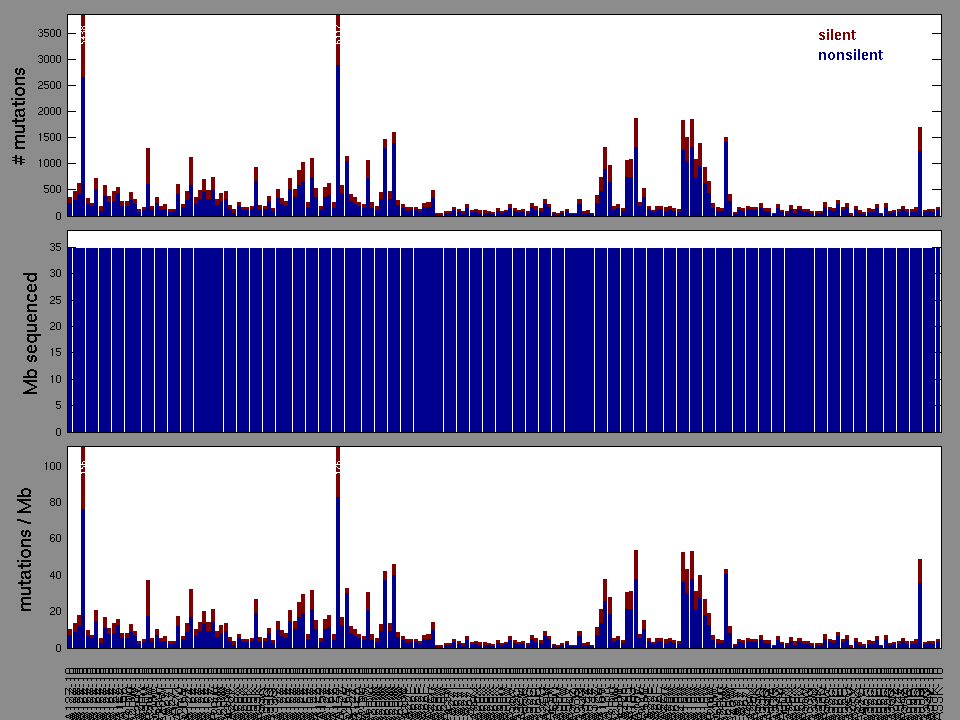Click the 100 tick on the mutations/Mb axis

(x=50, y=466)
